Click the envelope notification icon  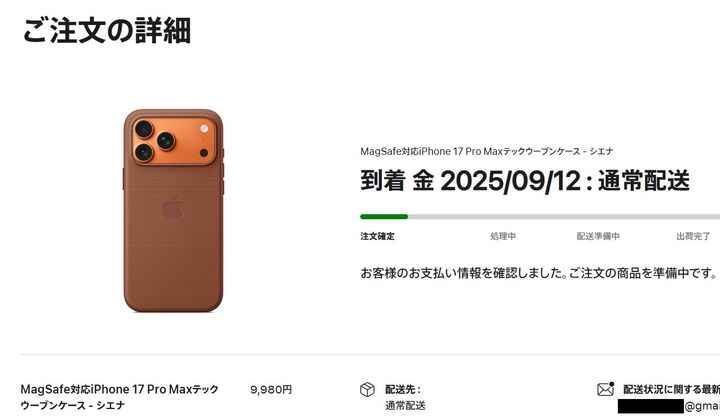click(606, 389)
